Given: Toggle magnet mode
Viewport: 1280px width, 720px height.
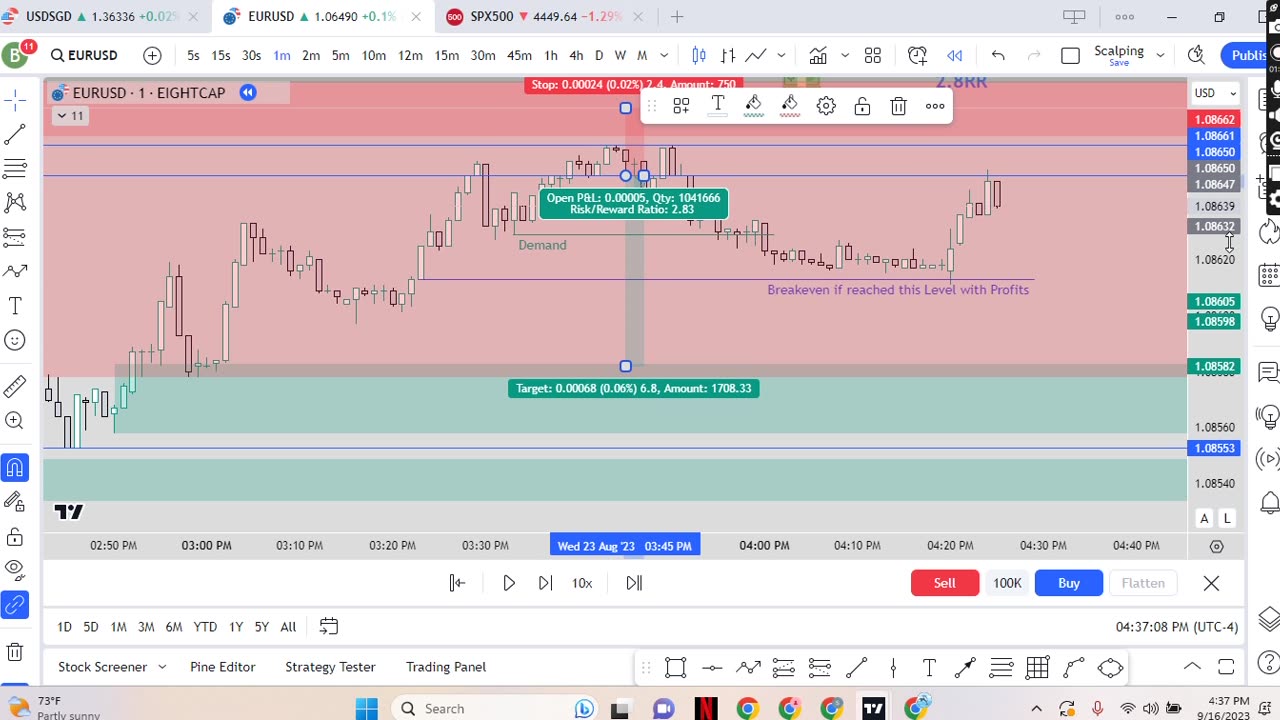Looking at the screenshot, I should tap(15, 467).
